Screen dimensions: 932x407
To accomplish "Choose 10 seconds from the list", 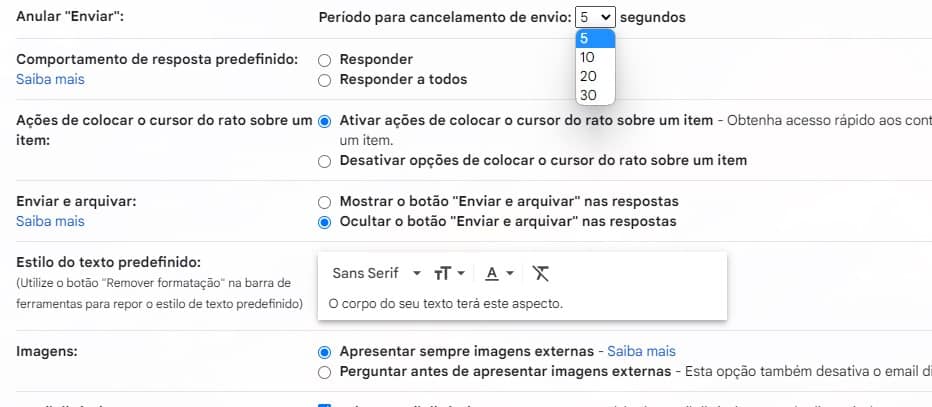I will click(595, 58).
